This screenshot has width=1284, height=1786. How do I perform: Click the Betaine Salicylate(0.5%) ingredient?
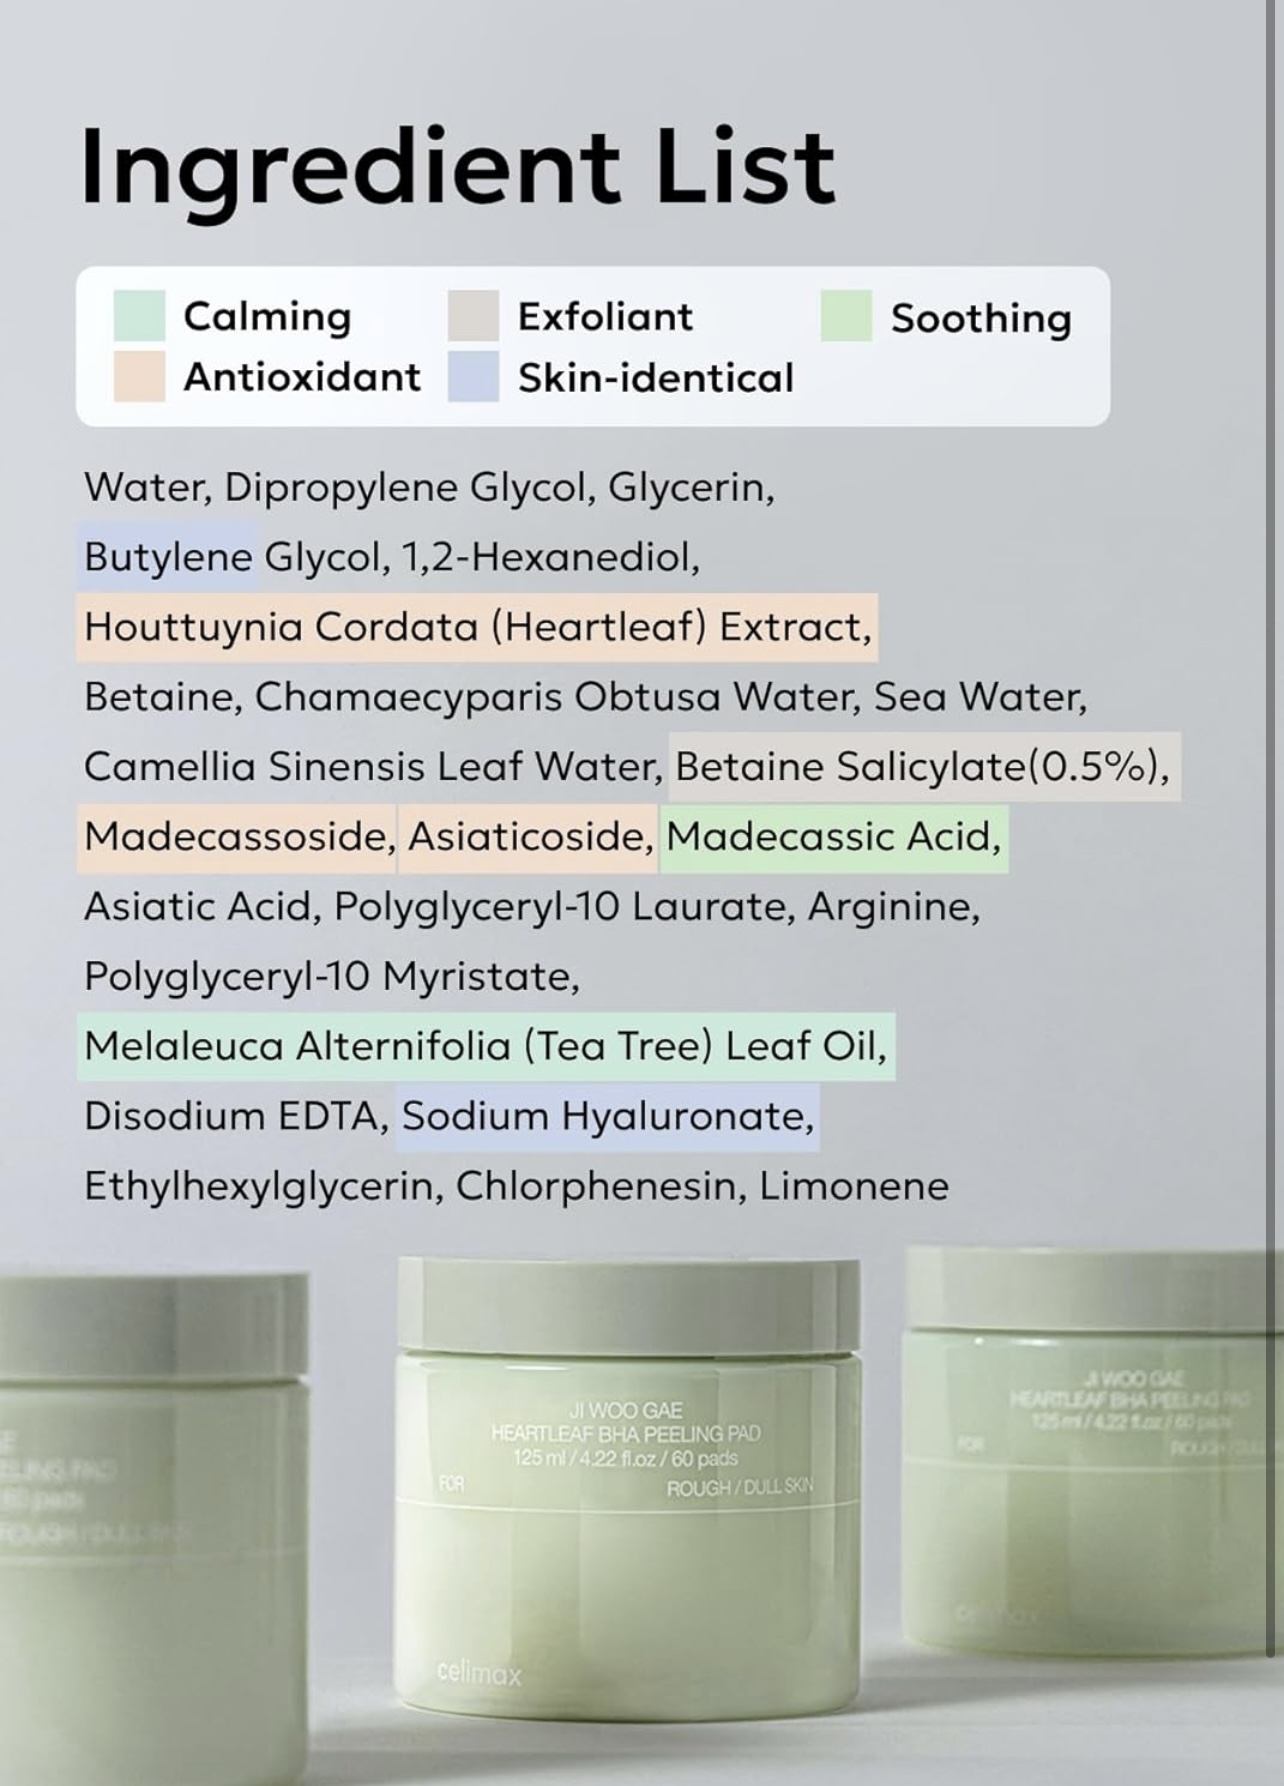tap(924, 767)
